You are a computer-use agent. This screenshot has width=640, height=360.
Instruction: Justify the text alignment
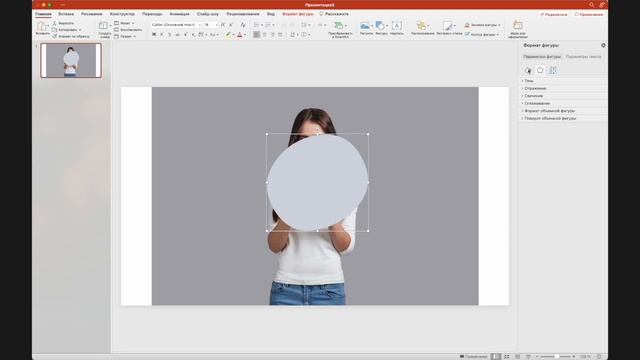[280, 35]
